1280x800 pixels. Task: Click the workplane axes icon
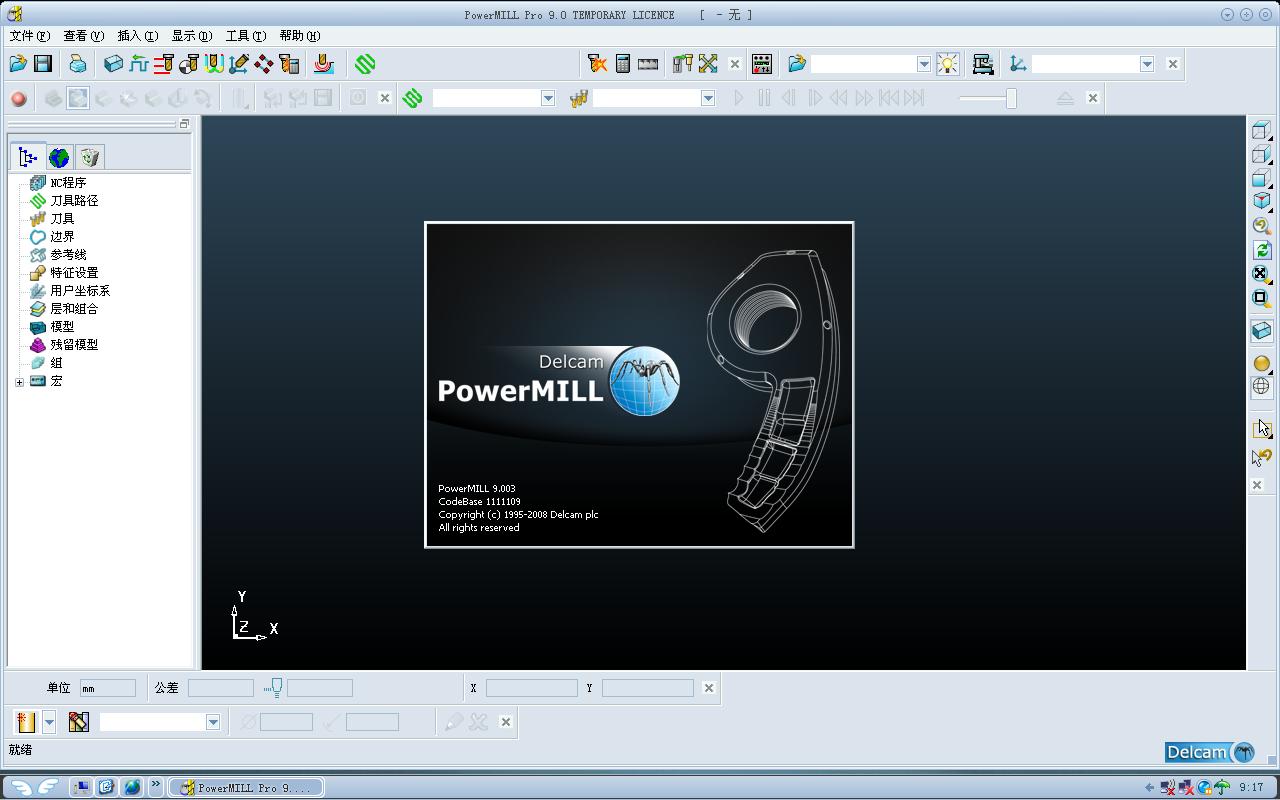click(x=1018, y=64)
